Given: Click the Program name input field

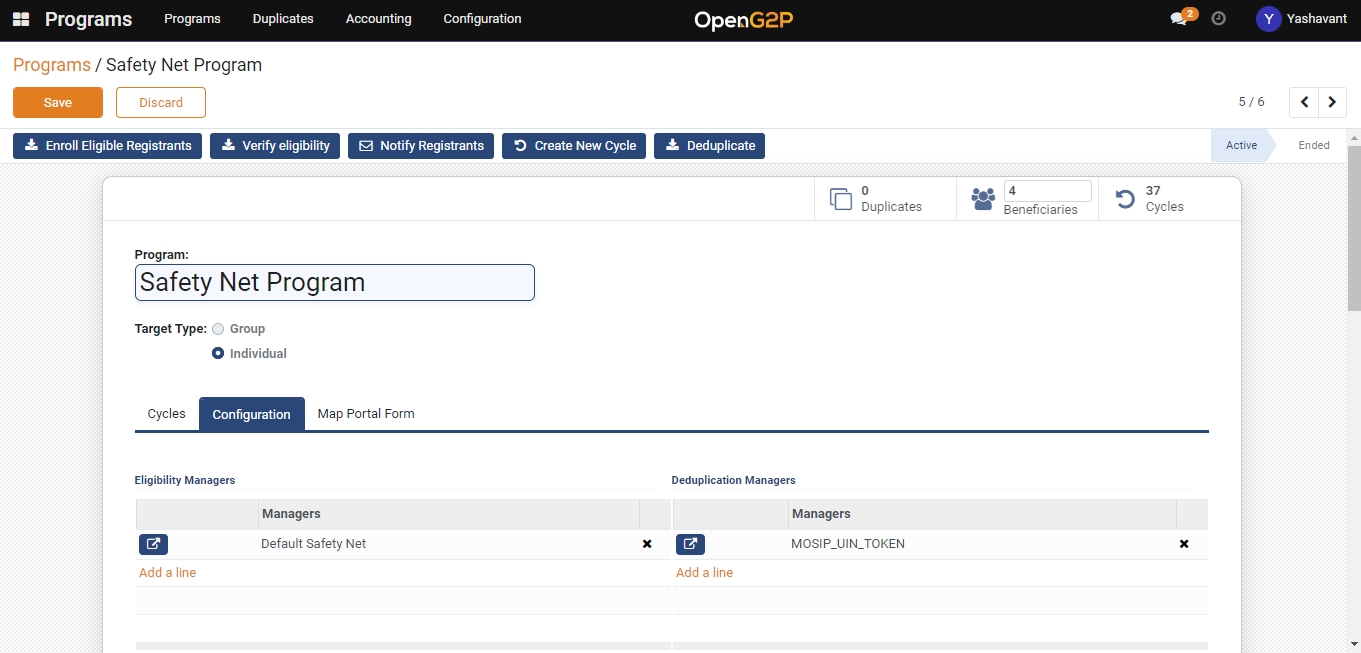Looking at the screenshot, I should click(334, 283).
